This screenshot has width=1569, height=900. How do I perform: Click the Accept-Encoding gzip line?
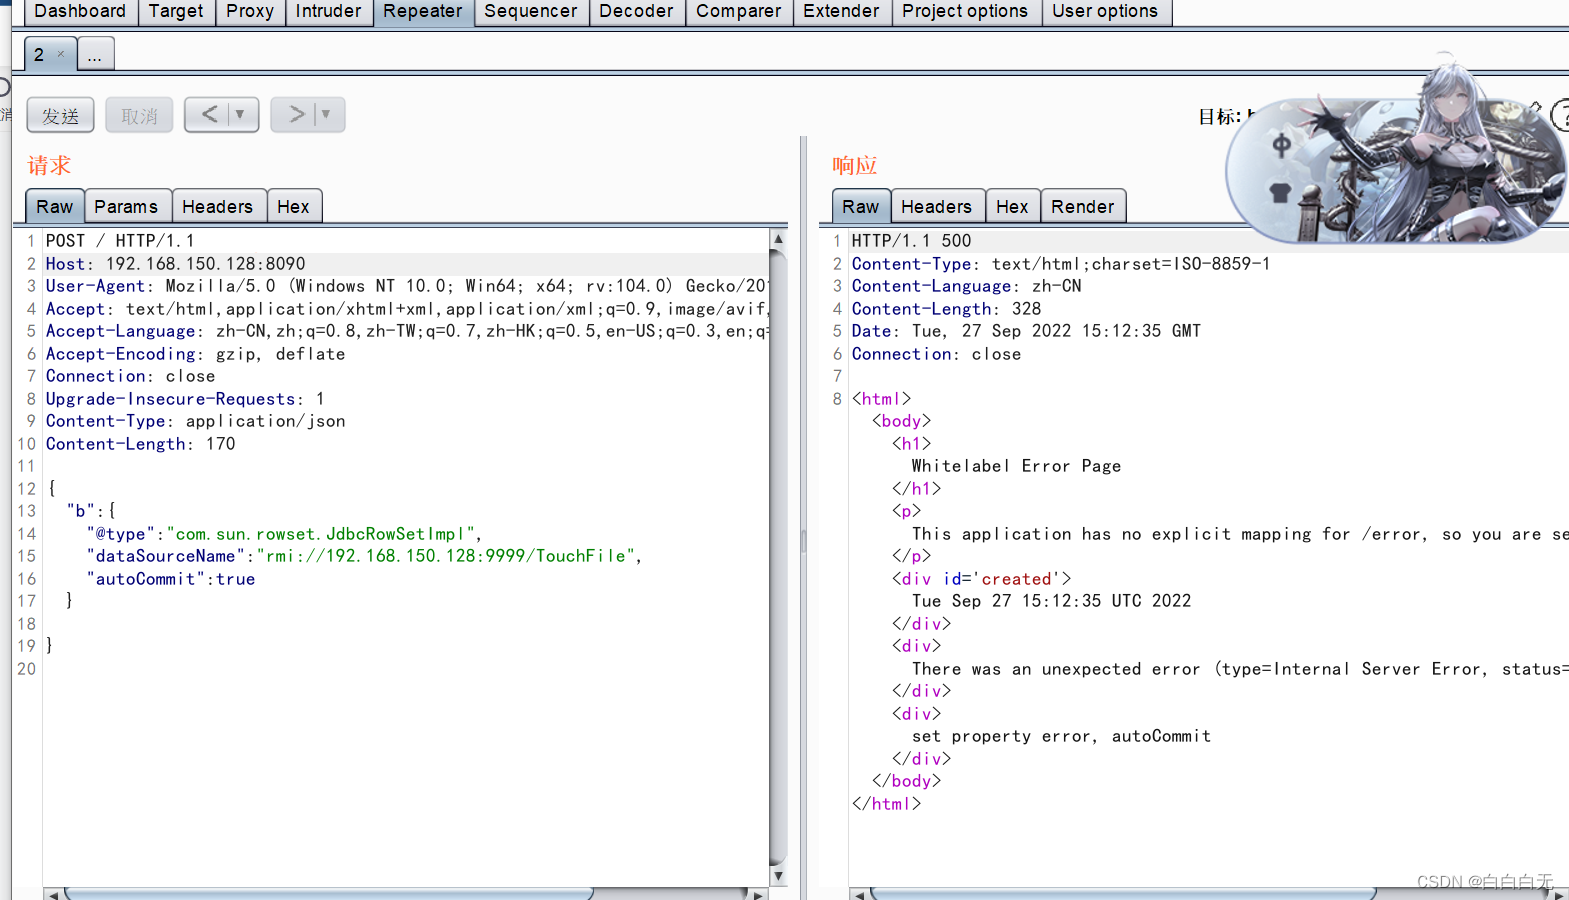click(196, 354)
